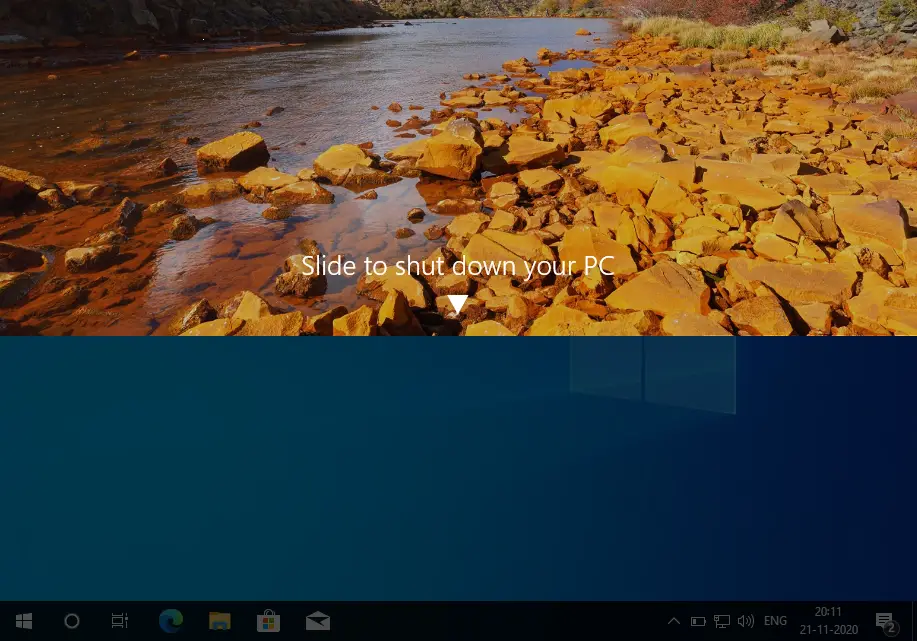This screenshot has width=917, height=641.
Task: Open Task View in the taskbar
Action: click(119, 621)
